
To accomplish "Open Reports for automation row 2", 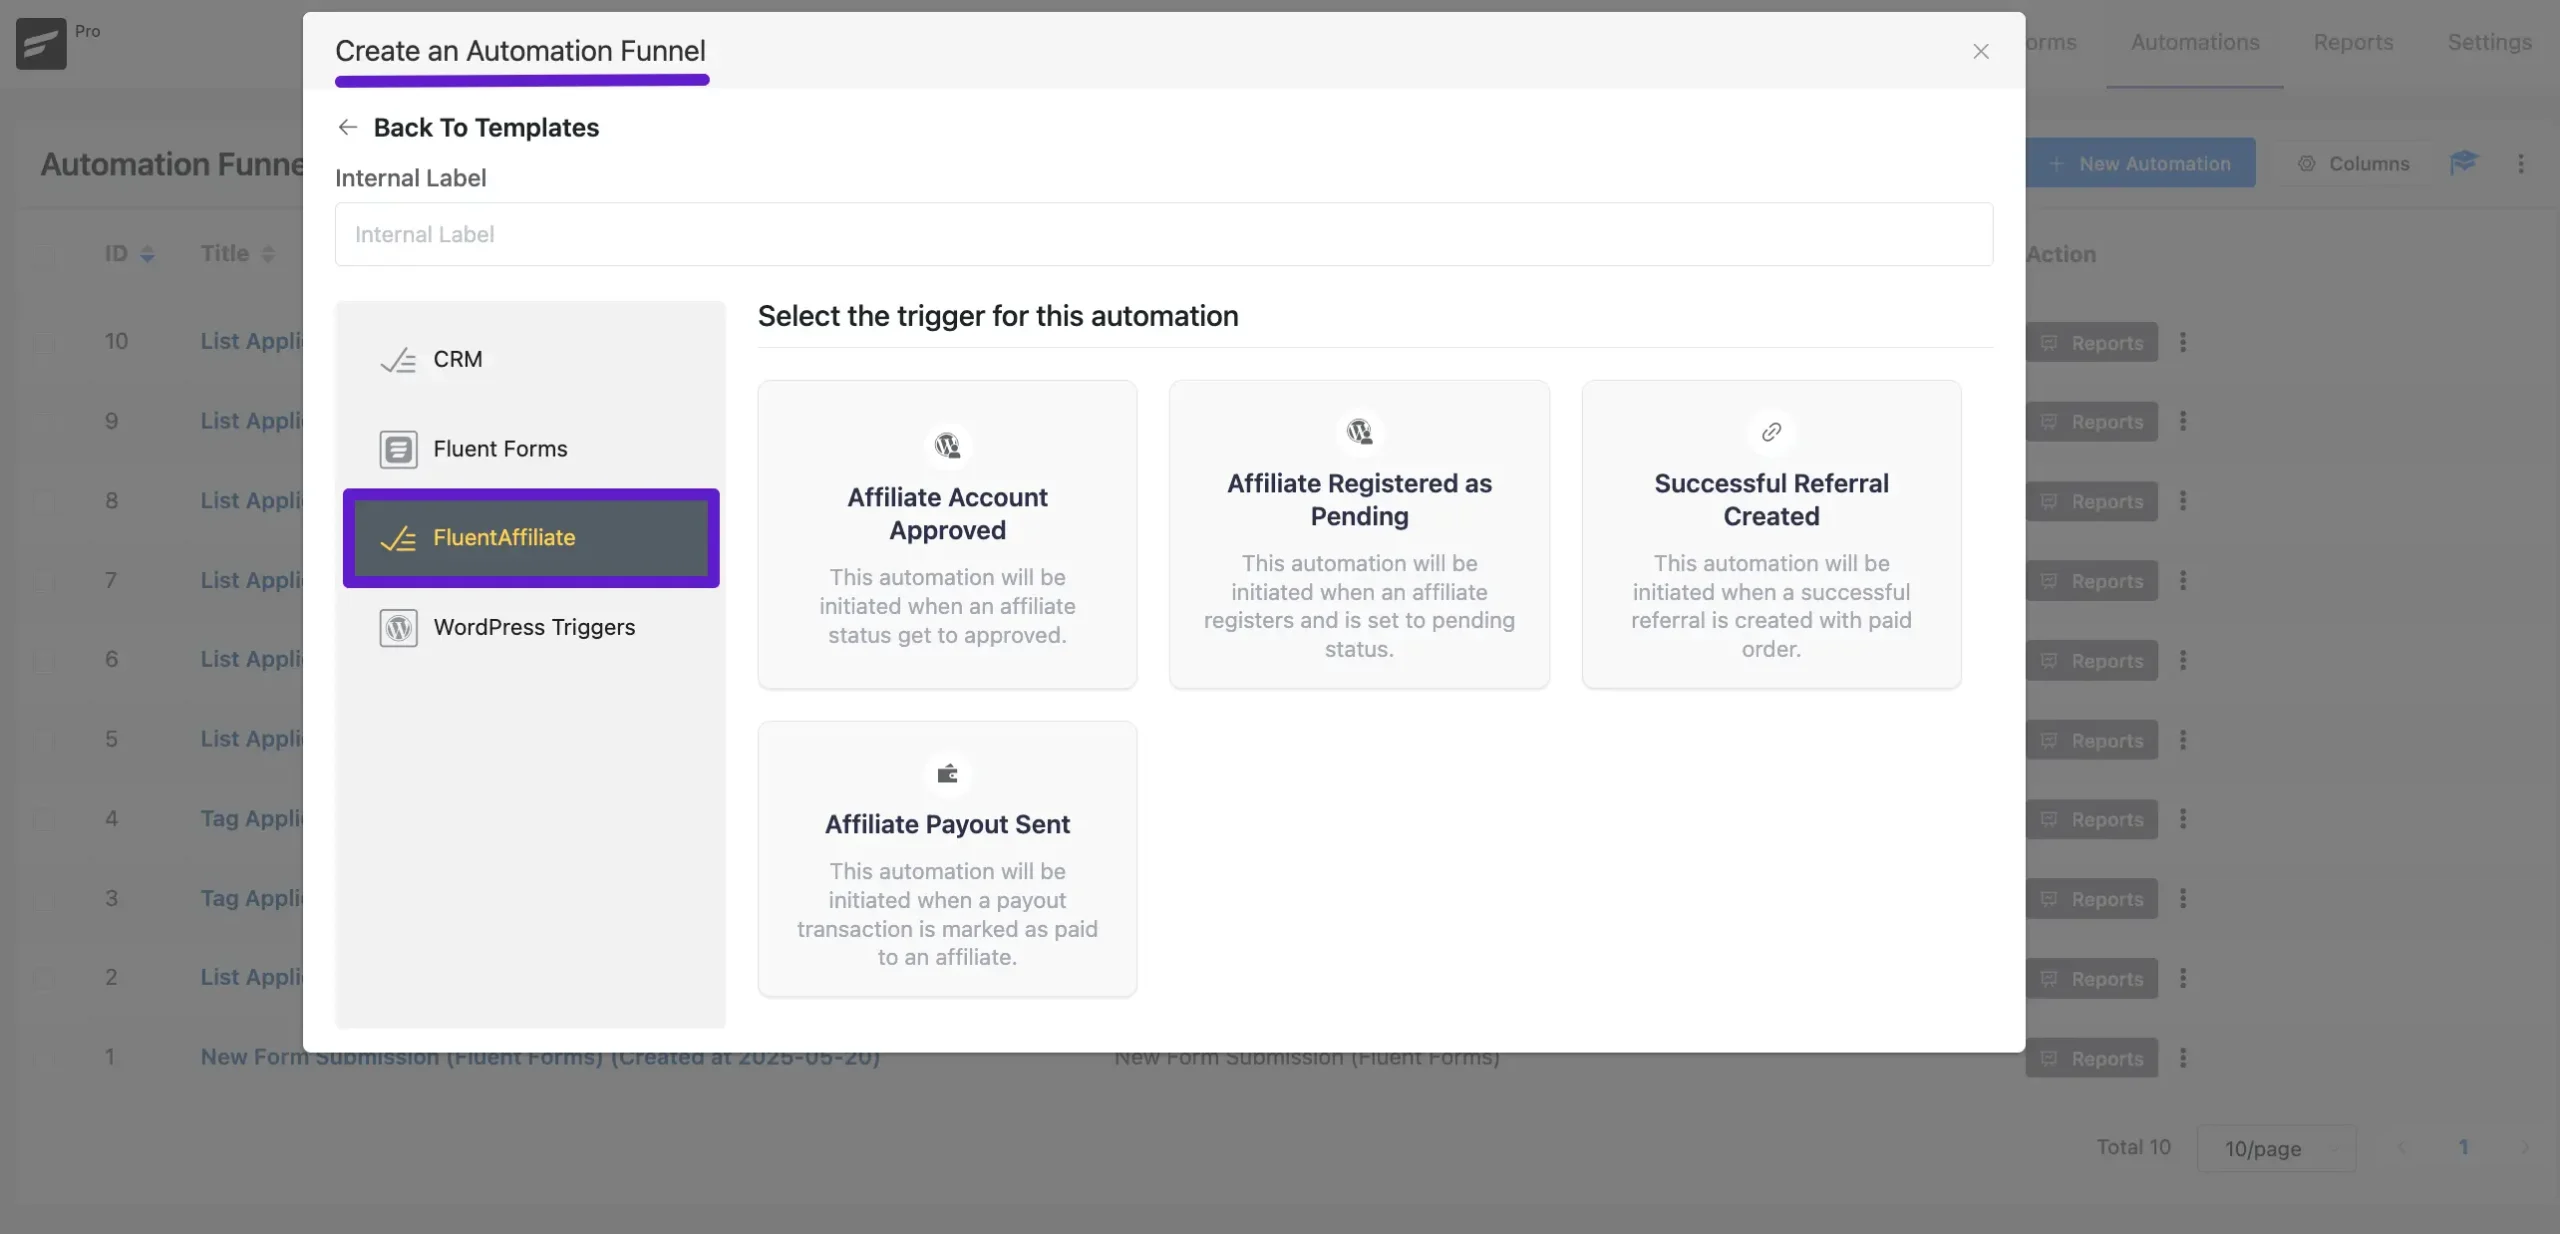I will [2092, 979].
